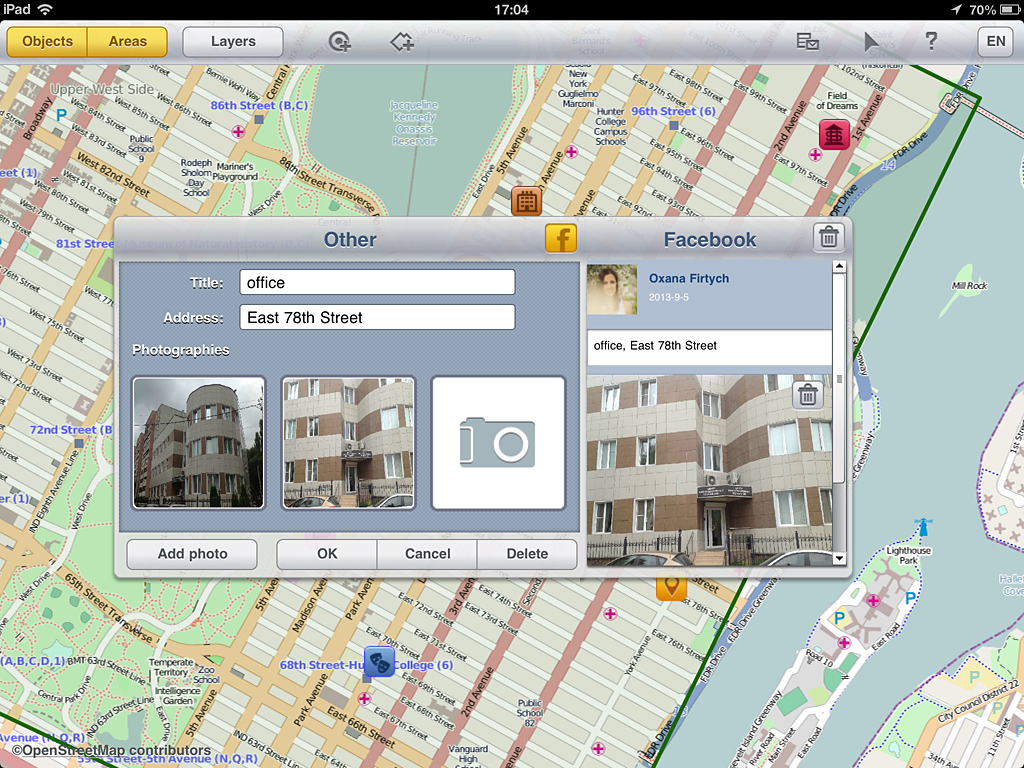Confirm changes with OK

pos(327,554)
